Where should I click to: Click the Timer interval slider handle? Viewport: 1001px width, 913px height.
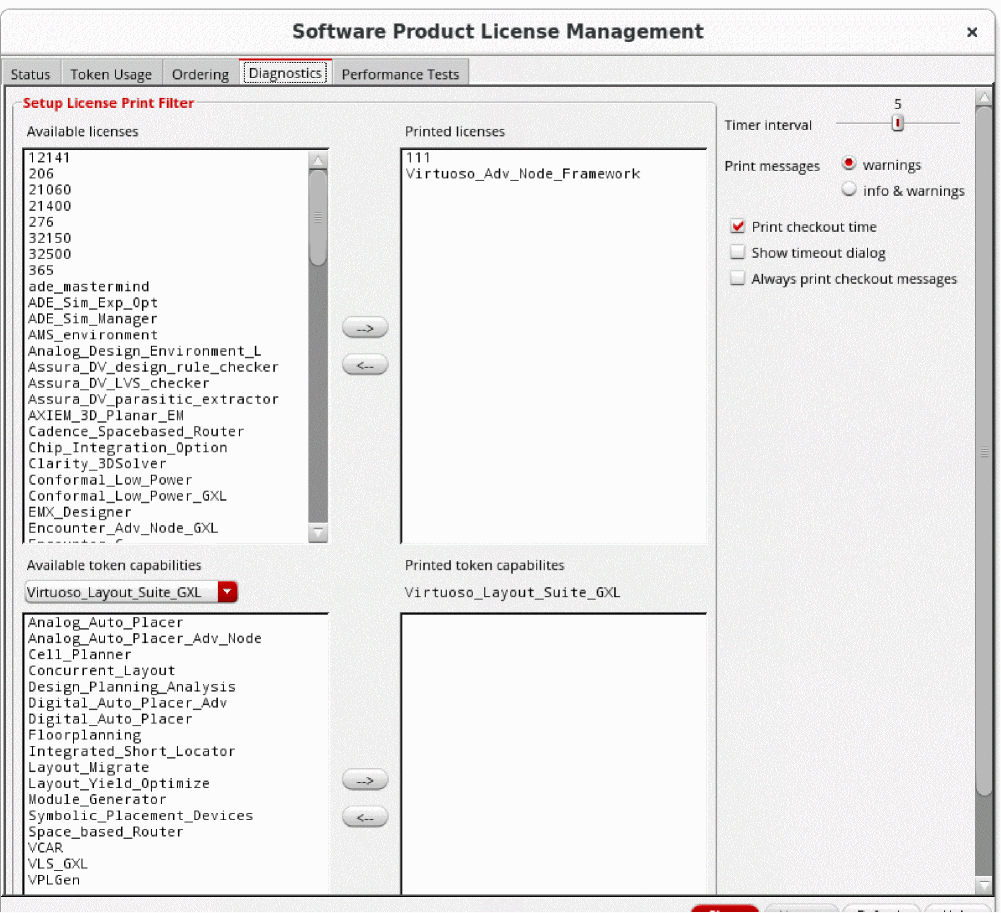(898, 123)
